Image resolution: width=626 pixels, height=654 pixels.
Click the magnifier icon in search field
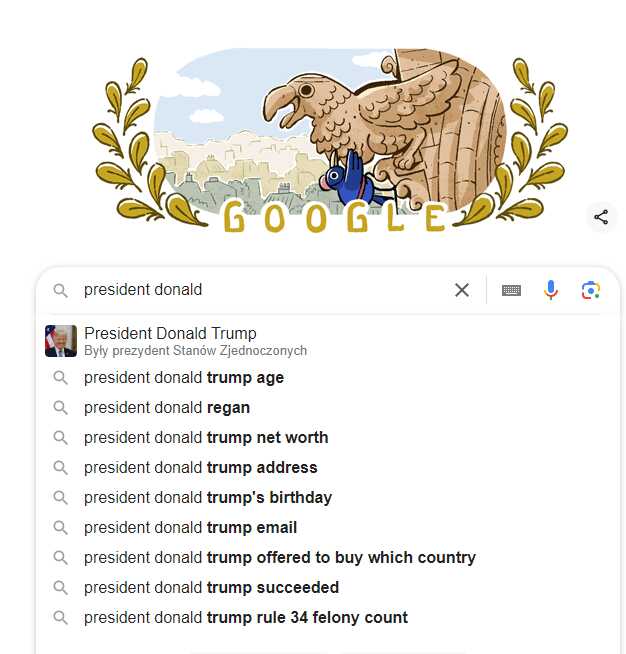pos(60,290)
